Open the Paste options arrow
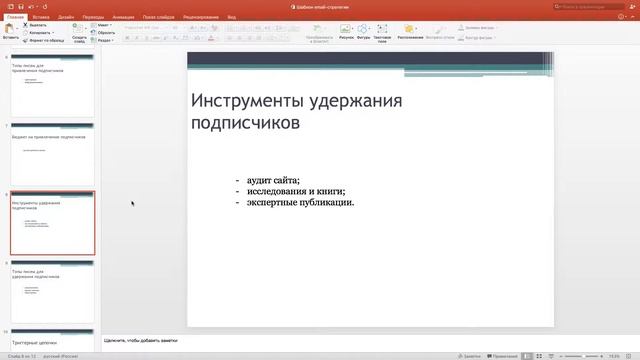640x360 pixels. [x=17, y=29]
